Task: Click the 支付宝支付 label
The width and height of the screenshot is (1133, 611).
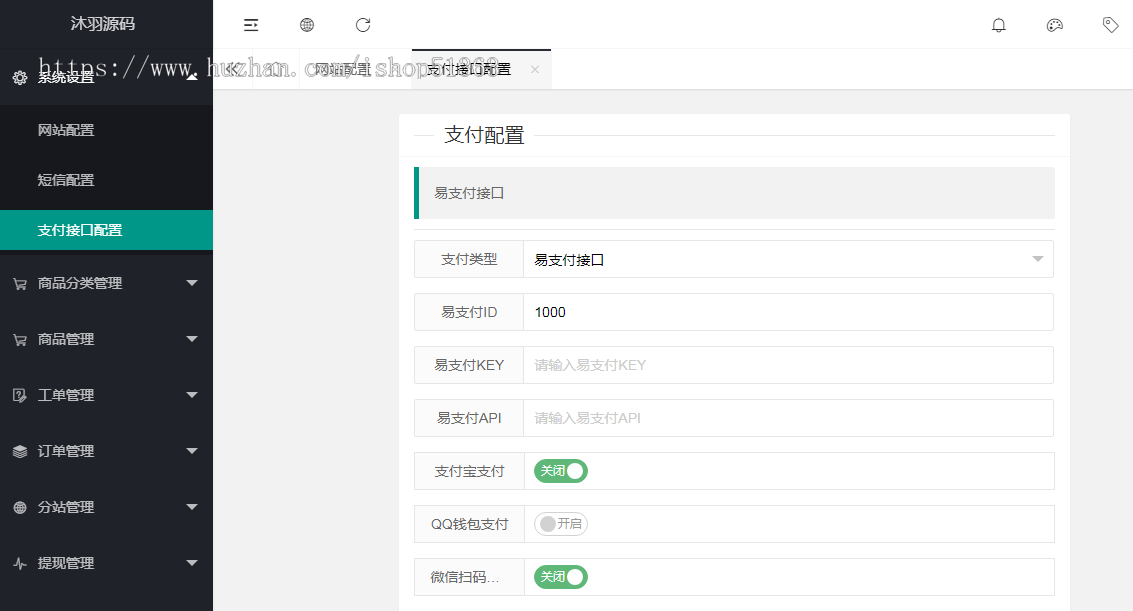Action: [x=469, y=472]
